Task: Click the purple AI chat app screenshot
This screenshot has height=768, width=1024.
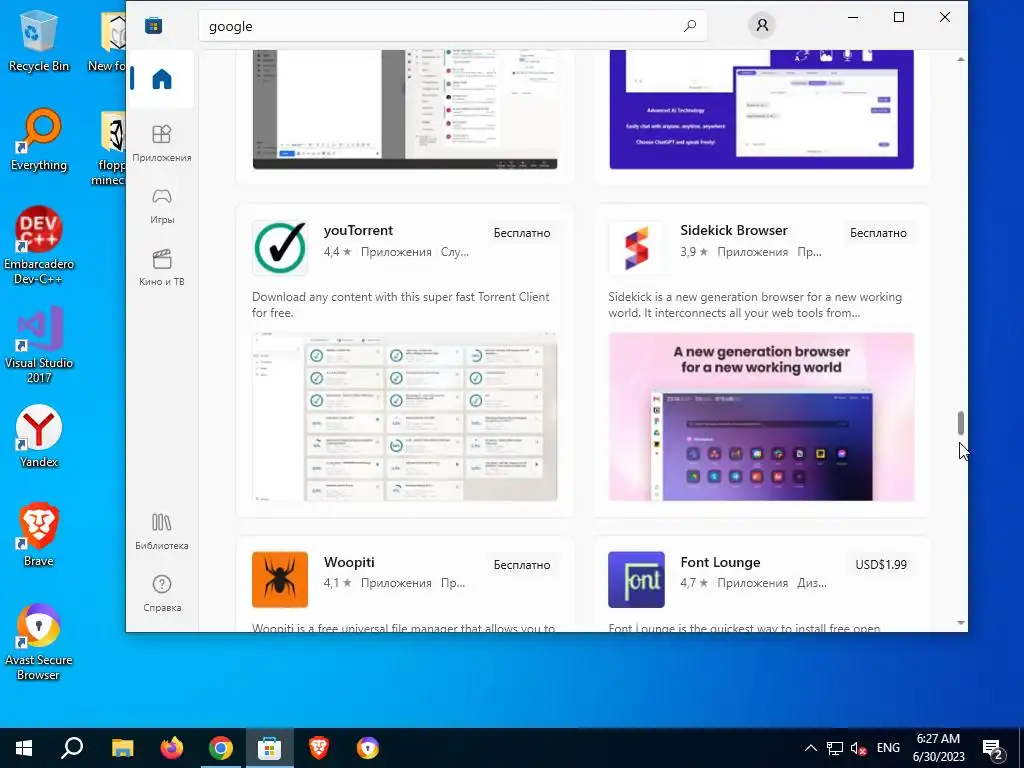Action: click(x=761, y=110)
